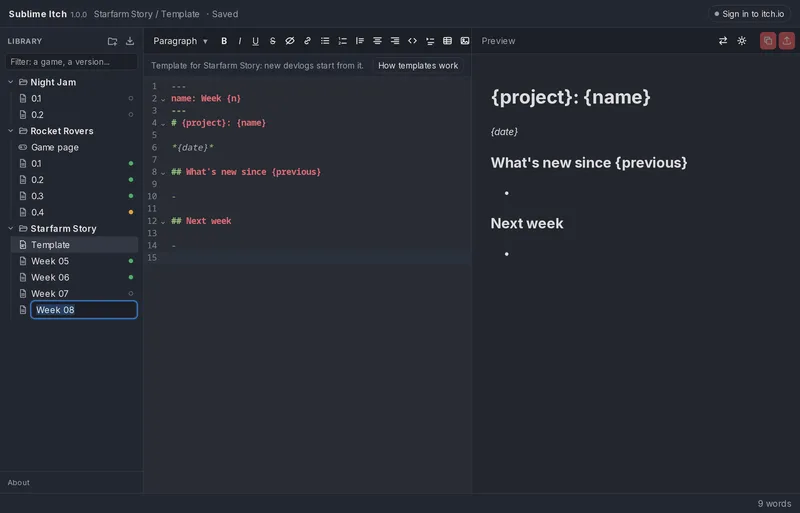
Task: Click the Week 08 rename input field
Action: pos(84,310)
